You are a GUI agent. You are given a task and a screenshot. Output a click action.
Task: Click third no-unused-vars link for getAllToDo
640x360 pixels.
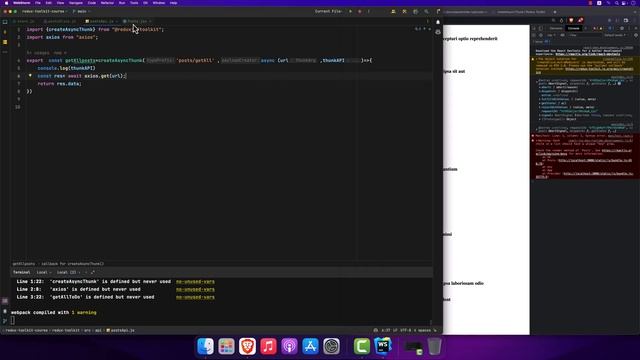coord(195,297)
